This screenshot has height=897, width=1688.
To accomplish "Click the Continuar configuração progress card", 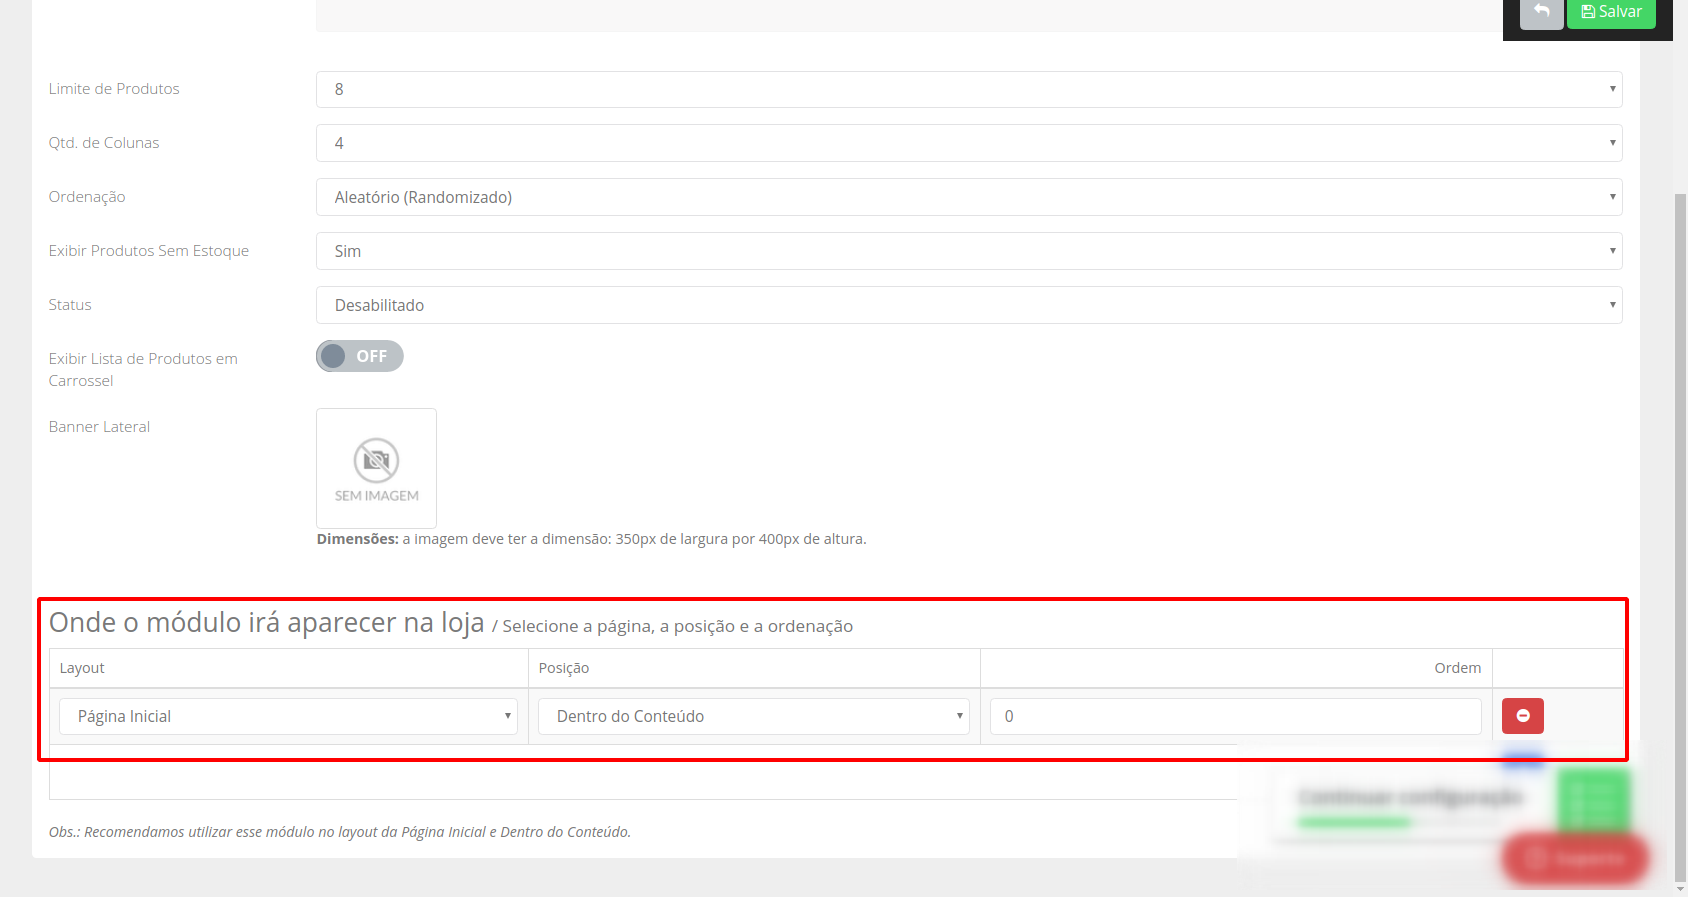I will [x=1409, y=798].
